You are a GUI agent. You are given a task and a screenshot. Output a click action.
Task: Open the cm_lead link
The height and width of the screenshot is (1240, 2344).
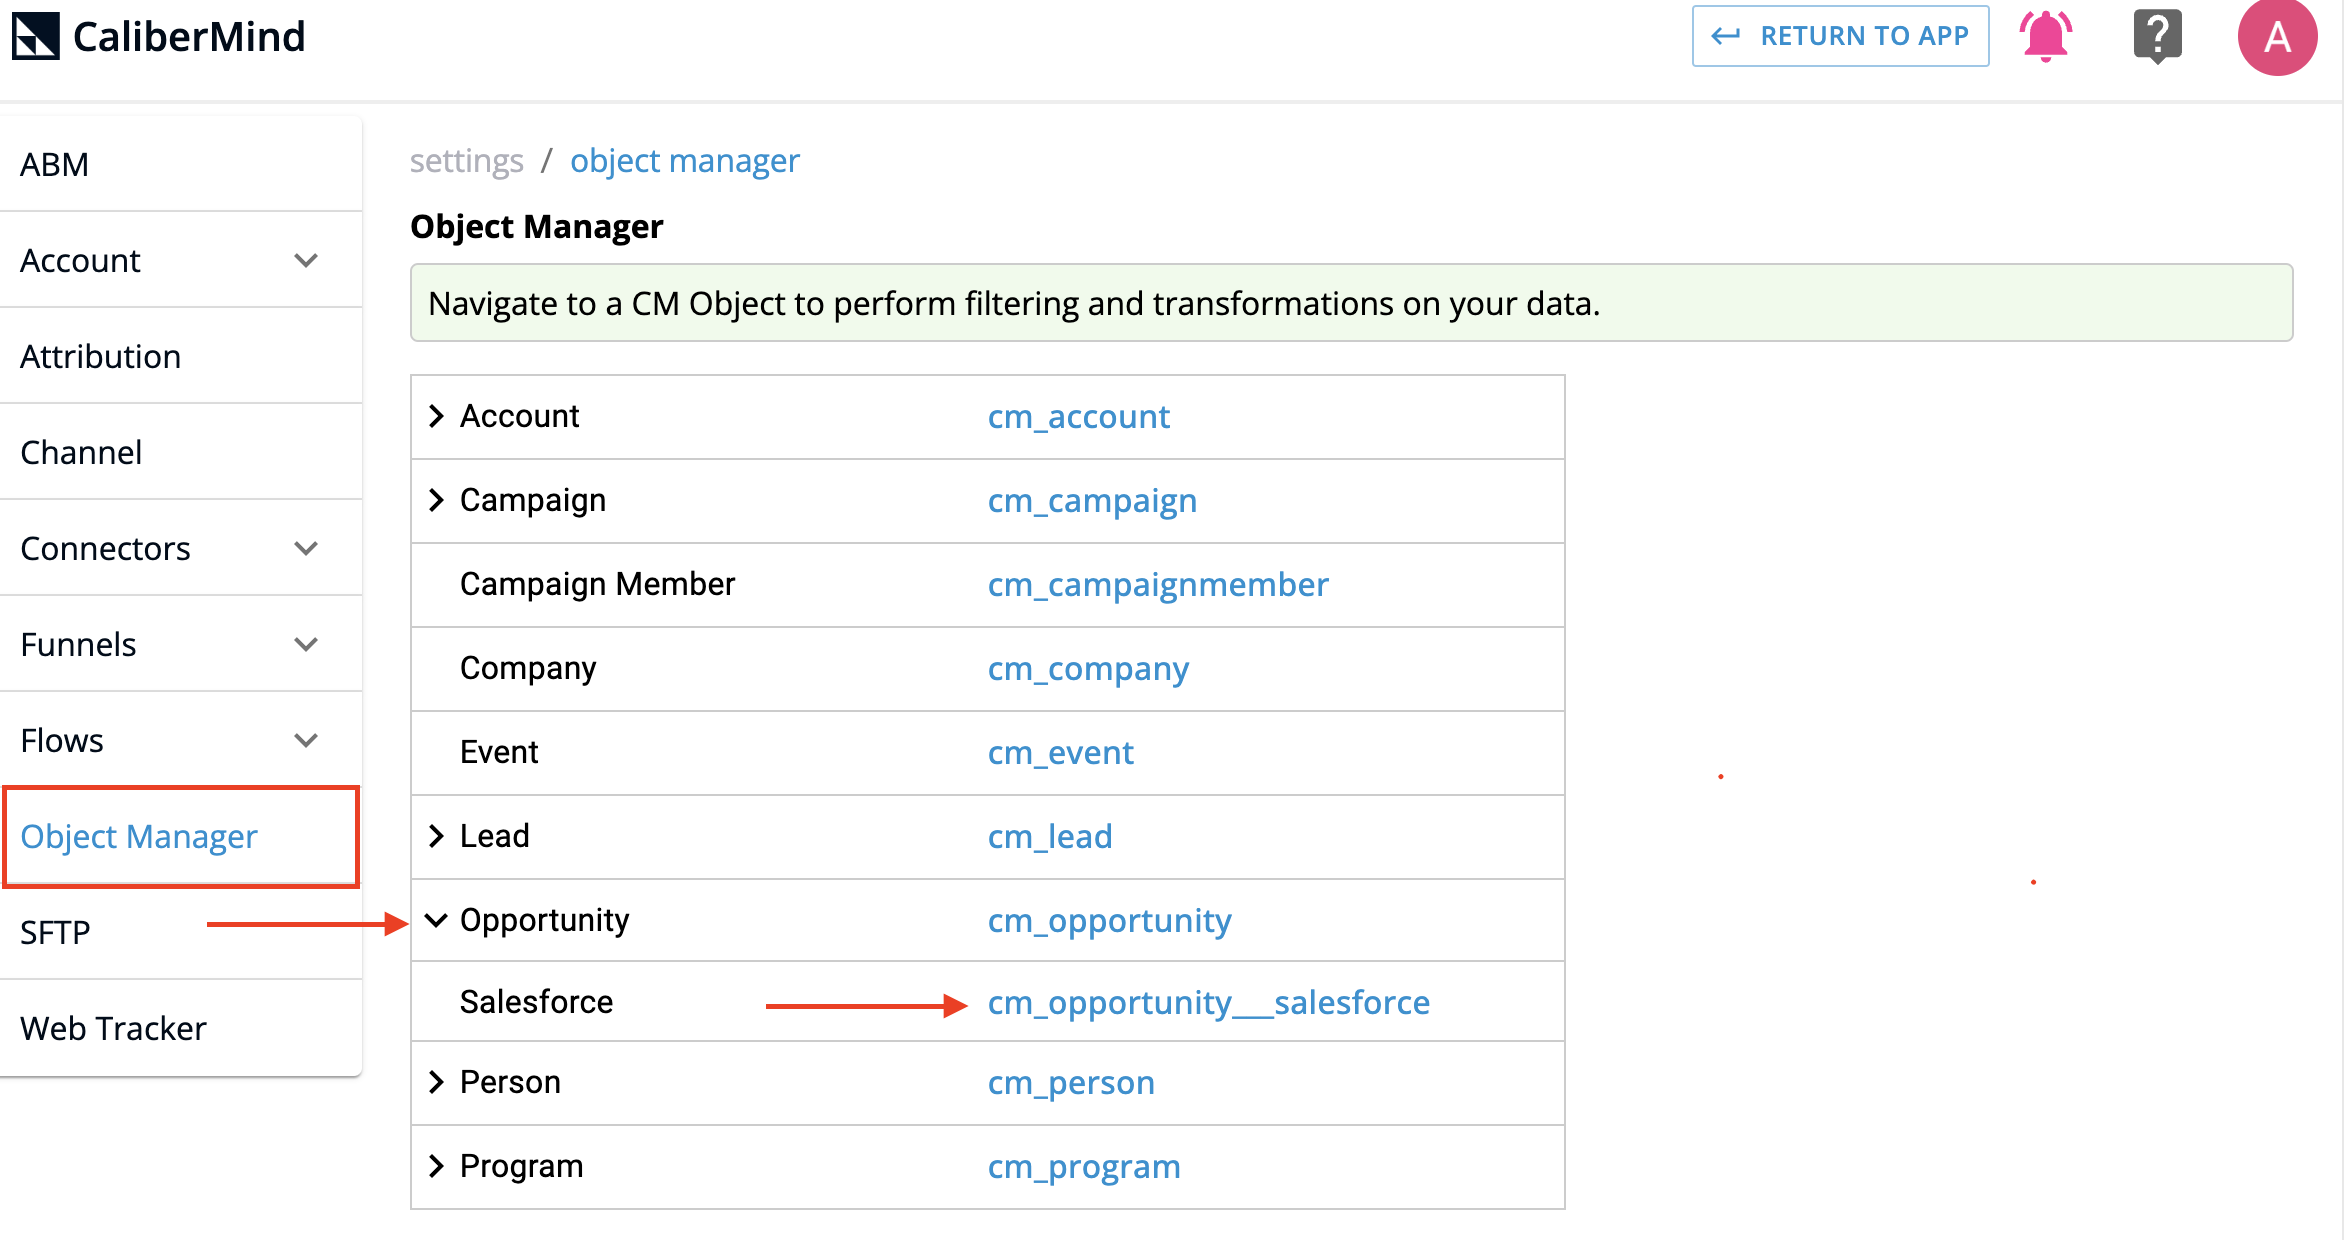pyautogui.click(x=1050, y=837)
